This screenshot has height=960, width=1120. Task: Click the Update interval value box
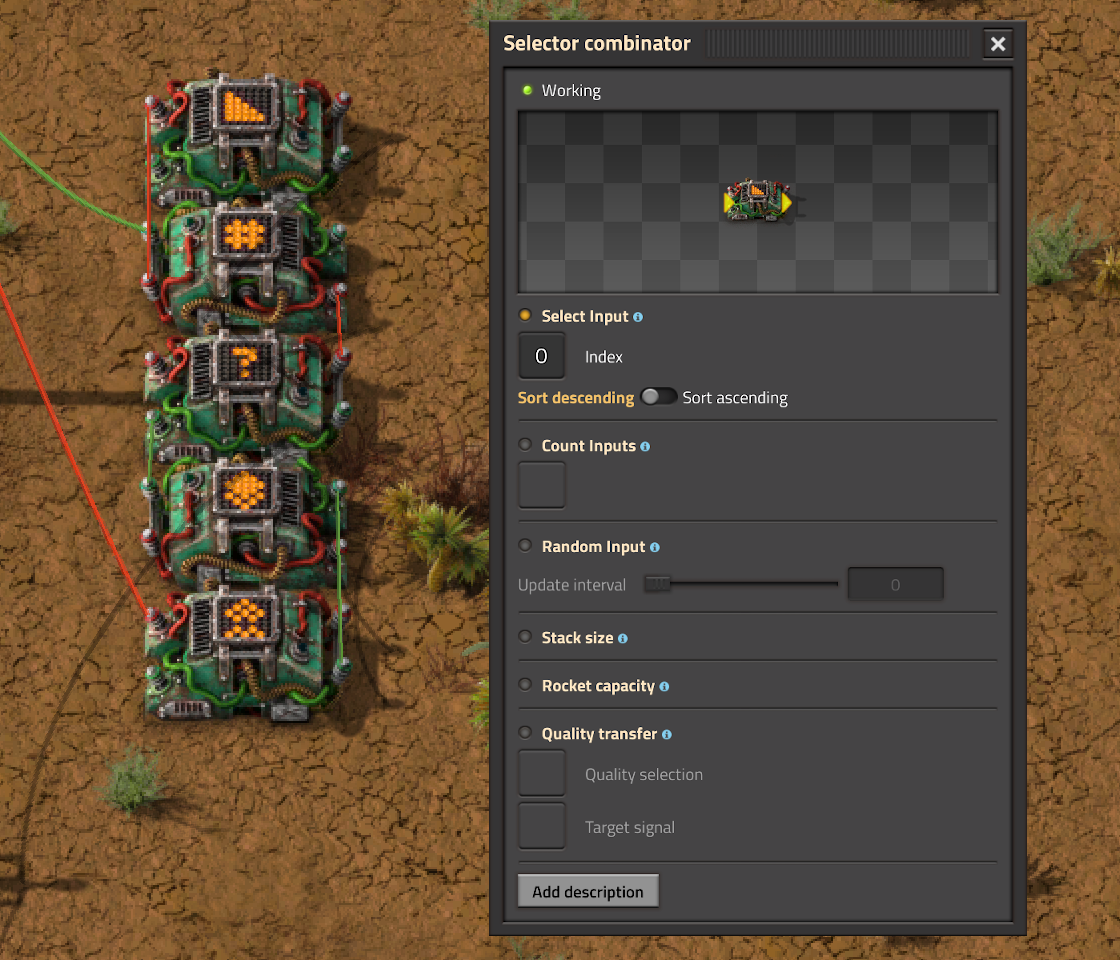(x=895, y=584)
